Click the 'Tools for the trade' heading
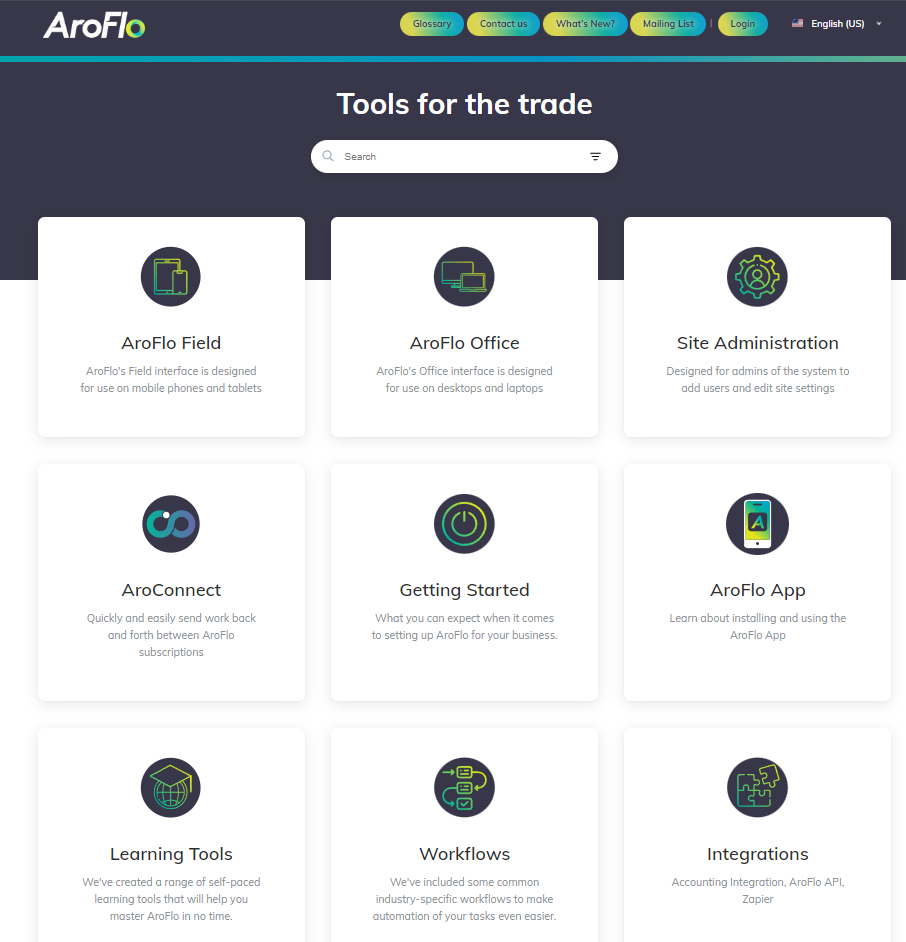906x942 pixels. point(464,104)
